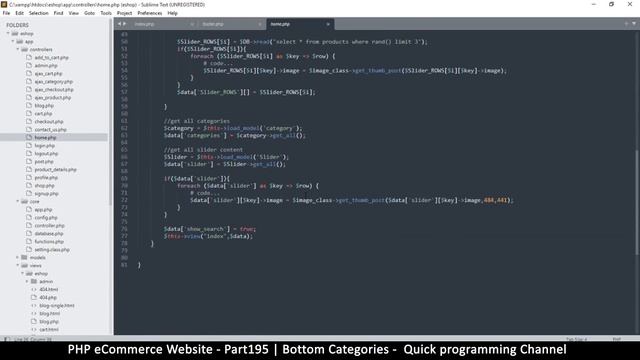Open the tab list dropdown arrow

pos(634,24)
